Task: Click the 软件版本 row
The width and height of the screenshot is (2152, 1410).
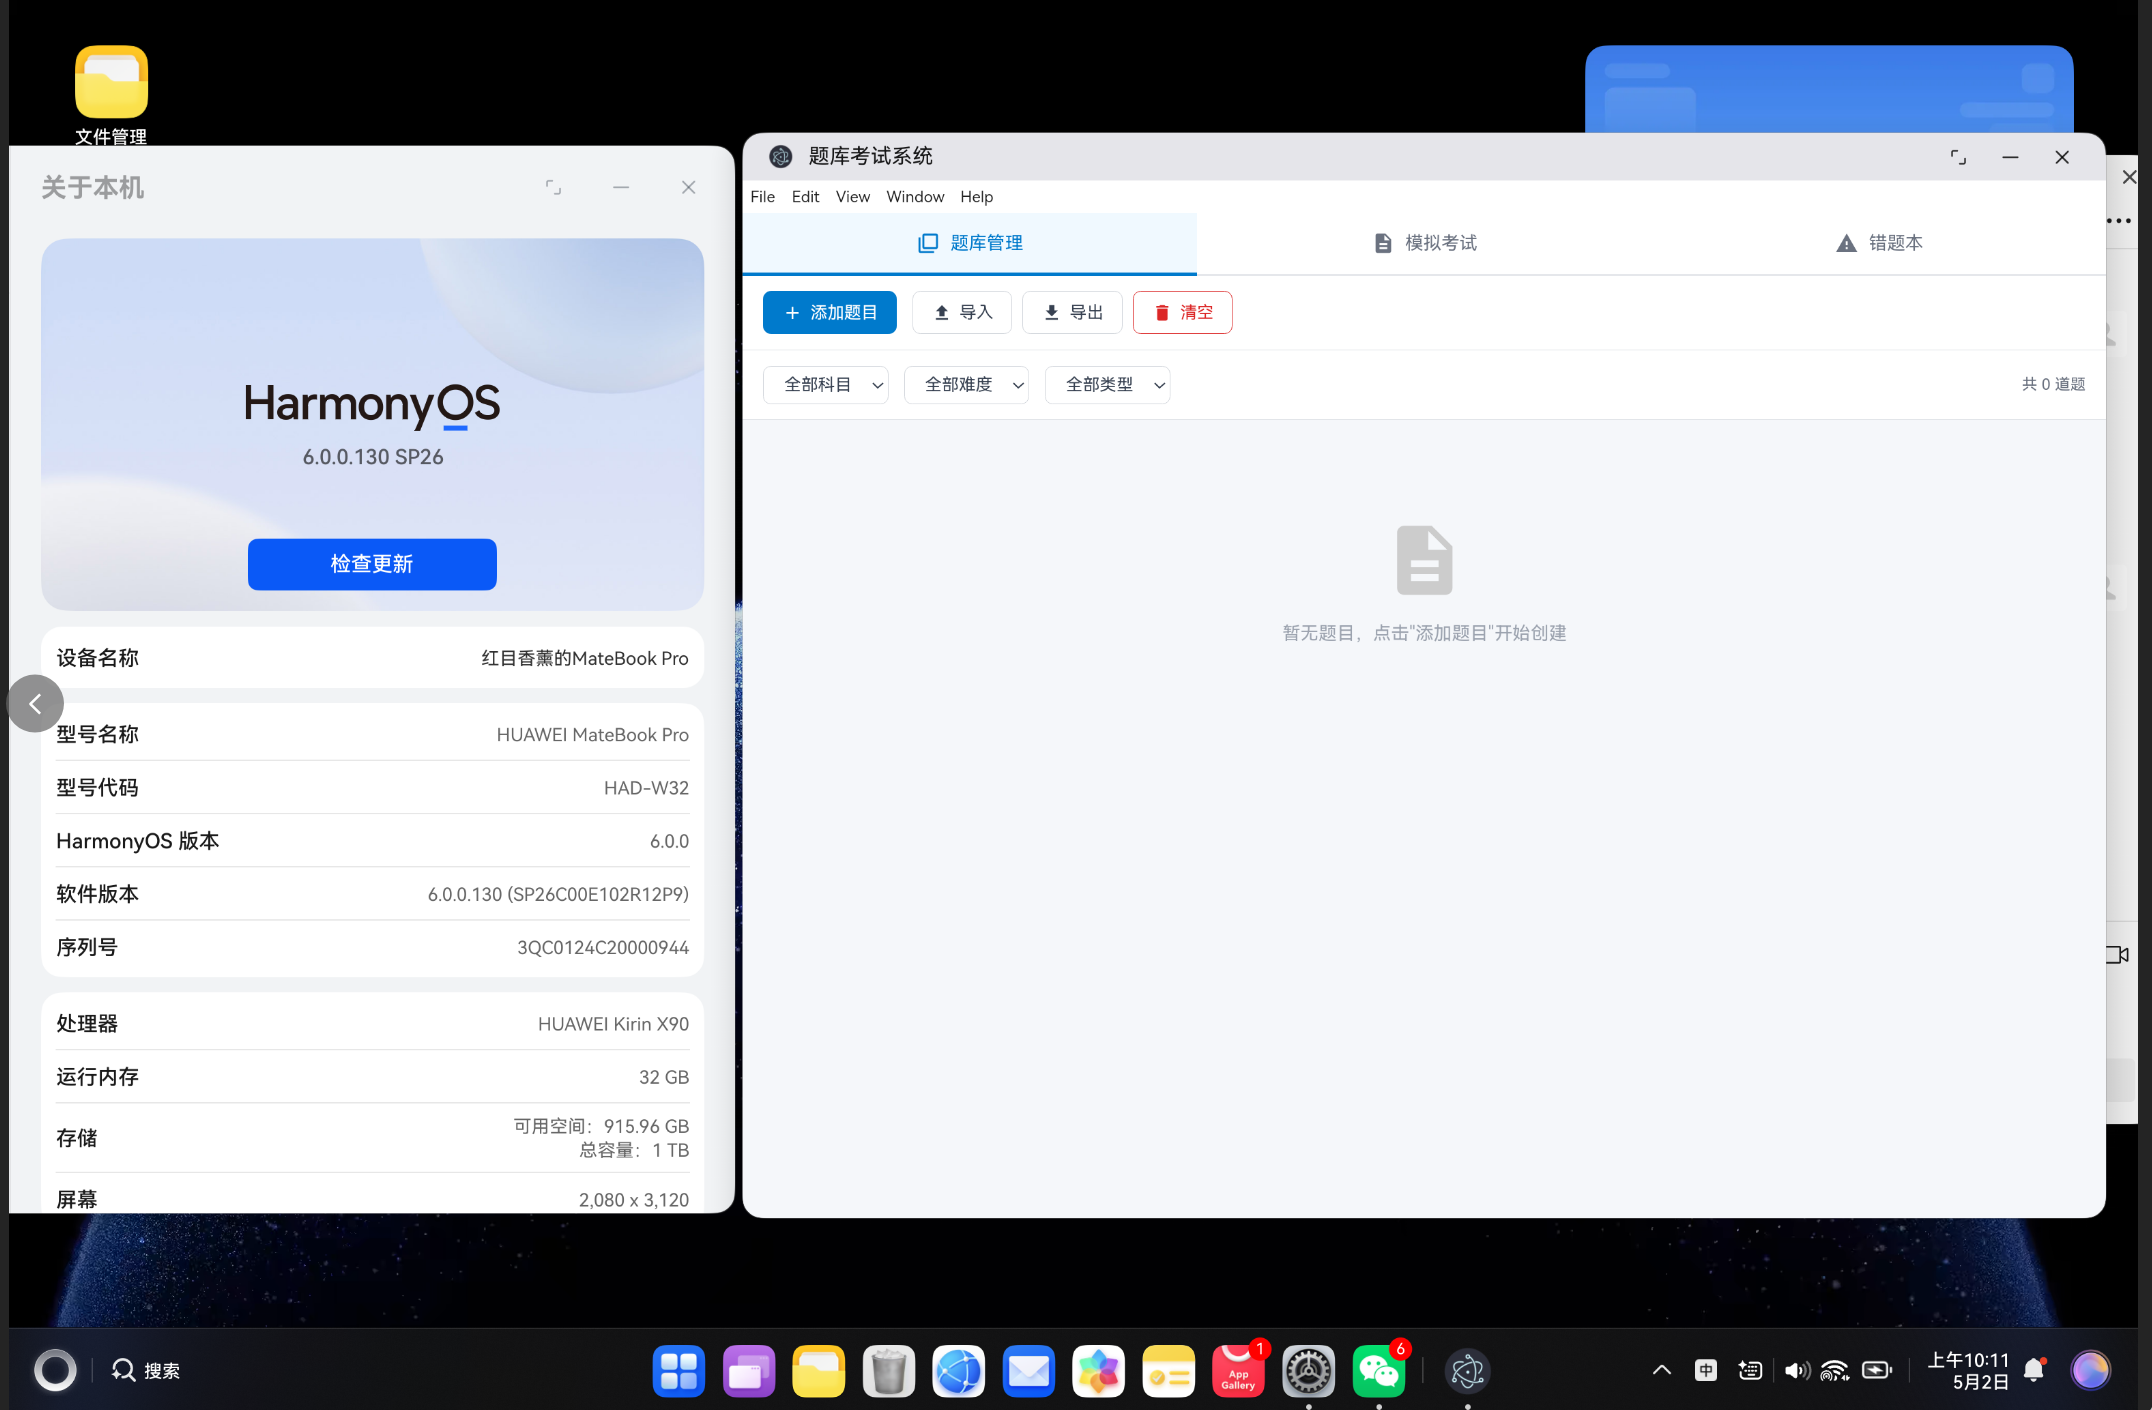Action: (x=372, y=894)
